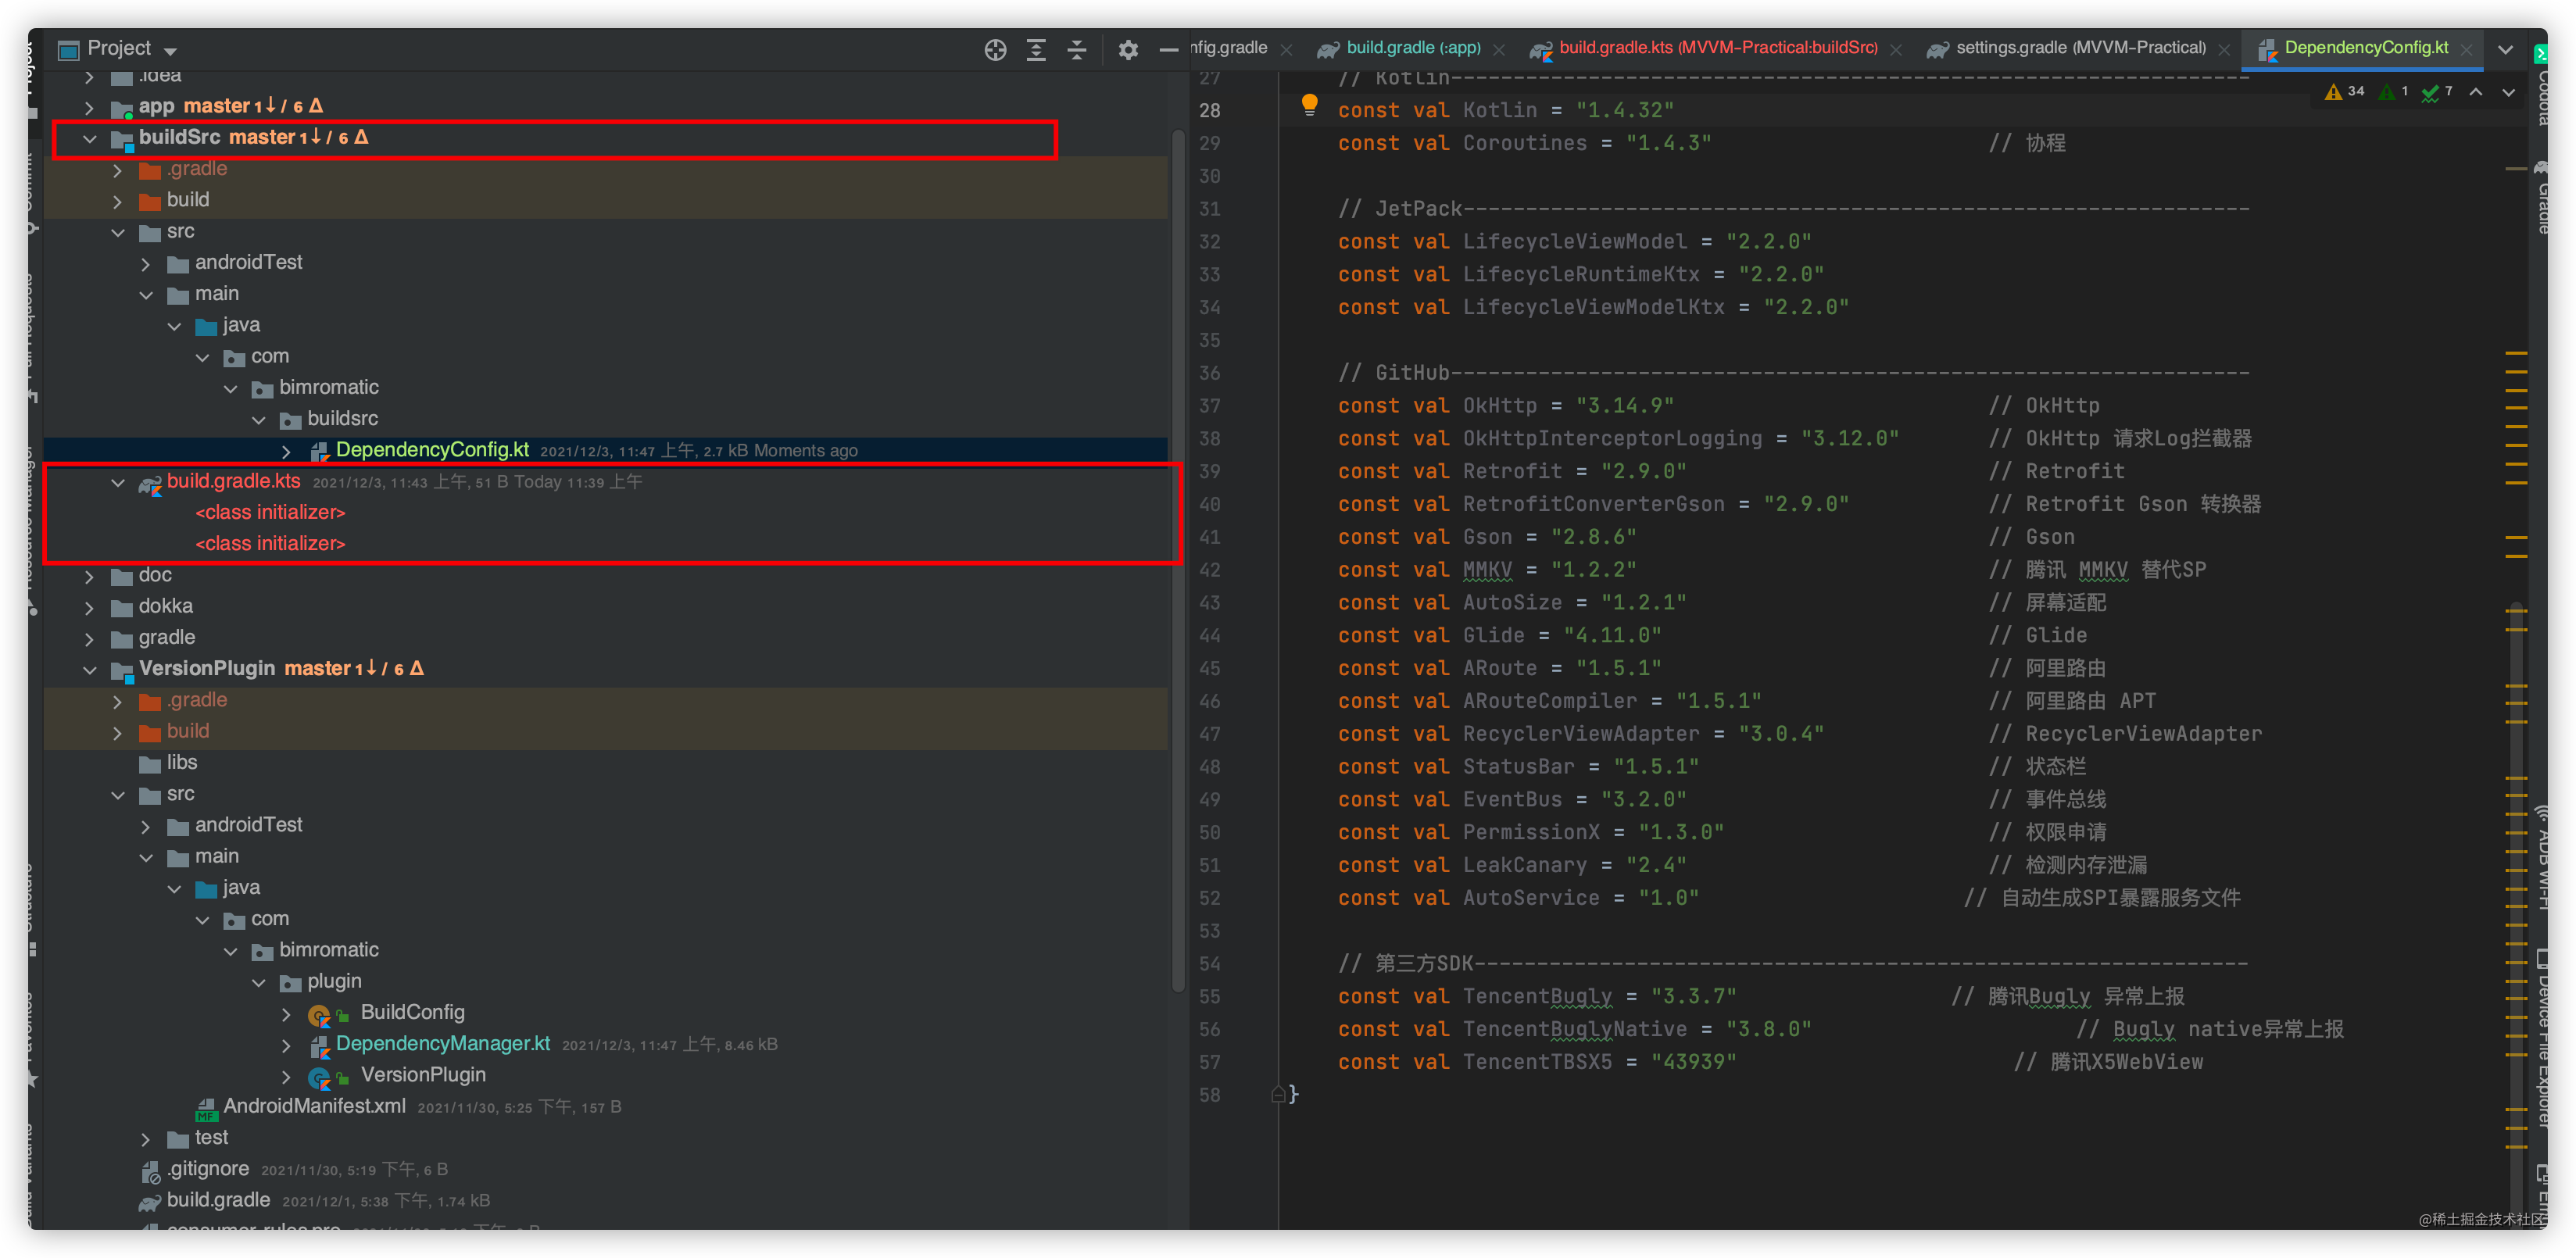Screen dimensions: 2576x1258
Task: Click the Expand All icon in Project panel
Action: click(1036, 49)
